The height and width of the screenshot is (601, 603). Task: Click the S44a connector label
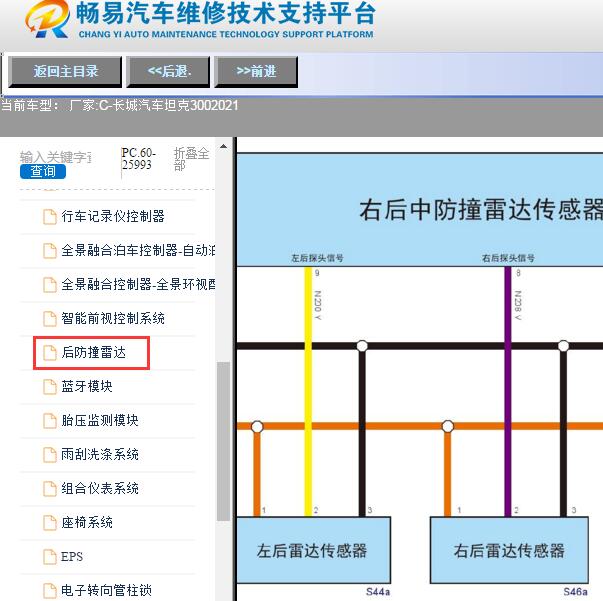[x=378, y=591]
